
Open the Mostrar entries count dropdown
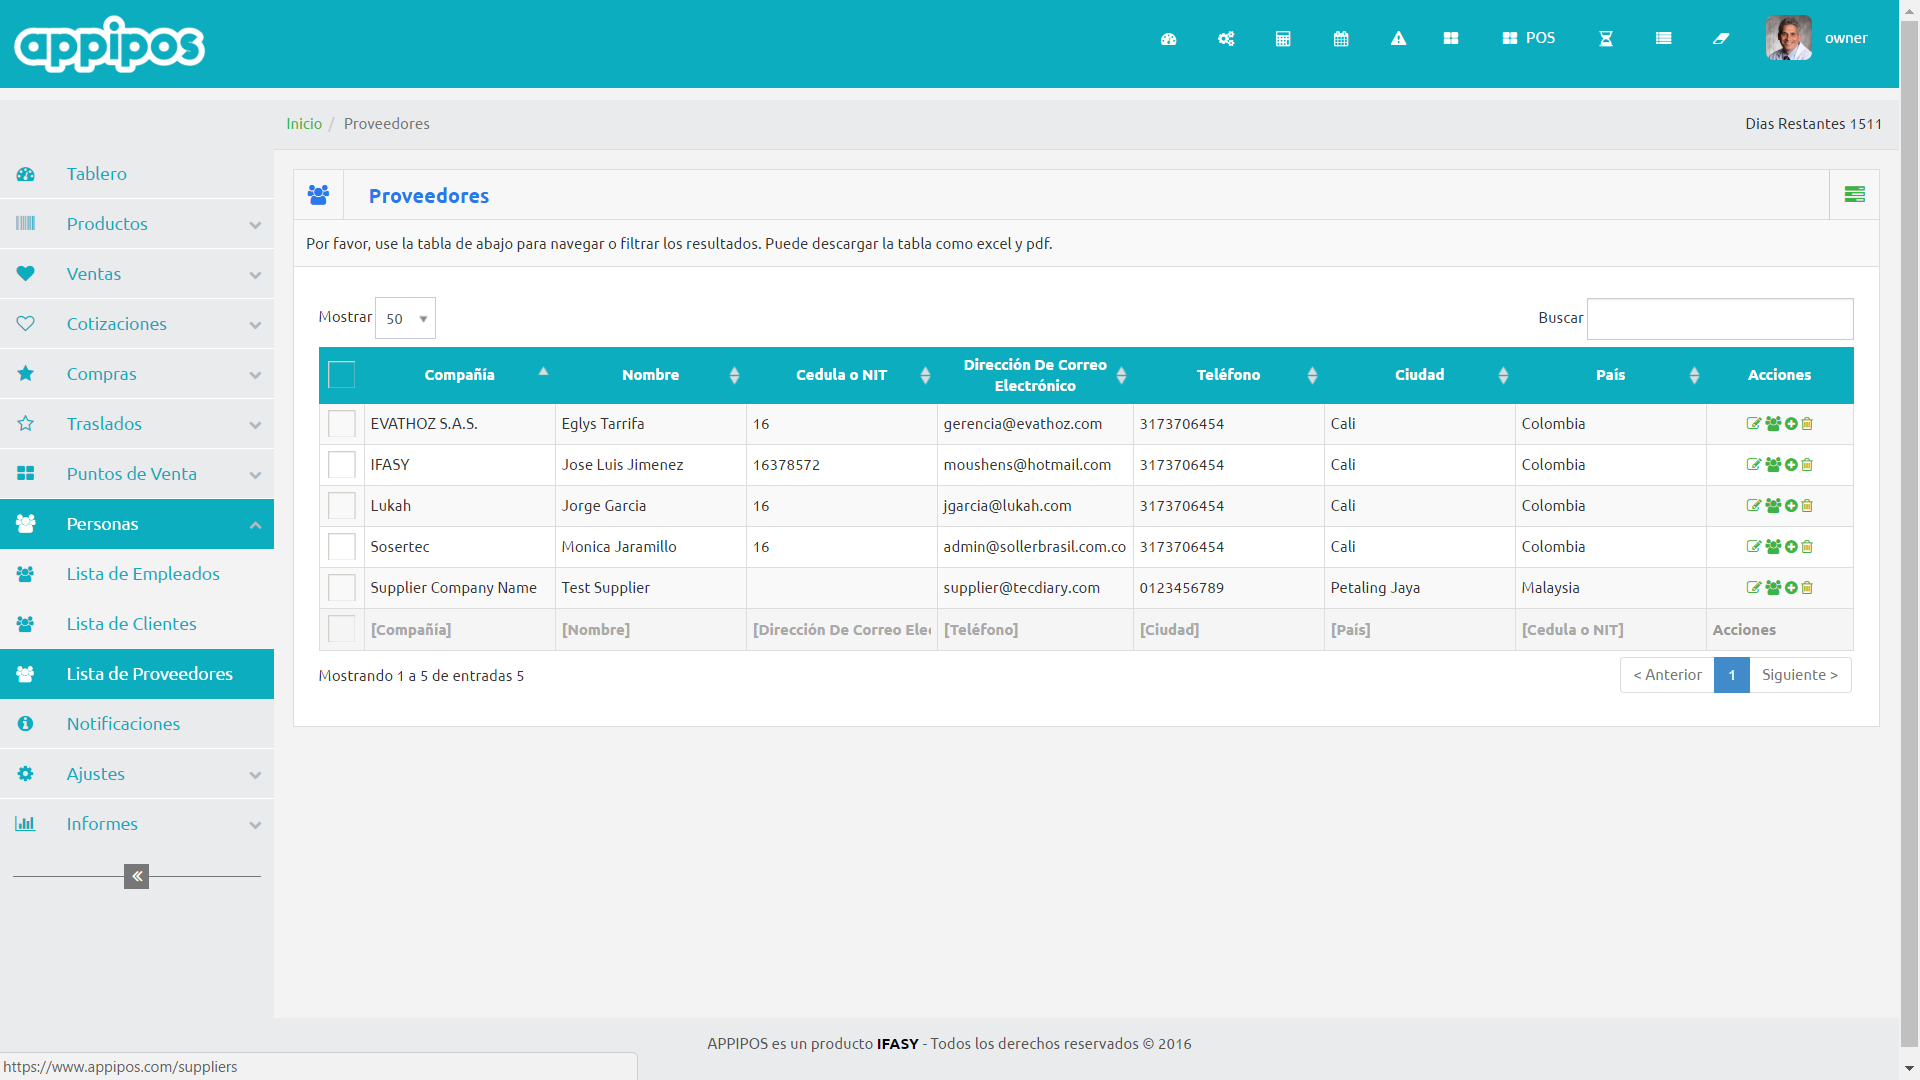[x=405, y=318]
